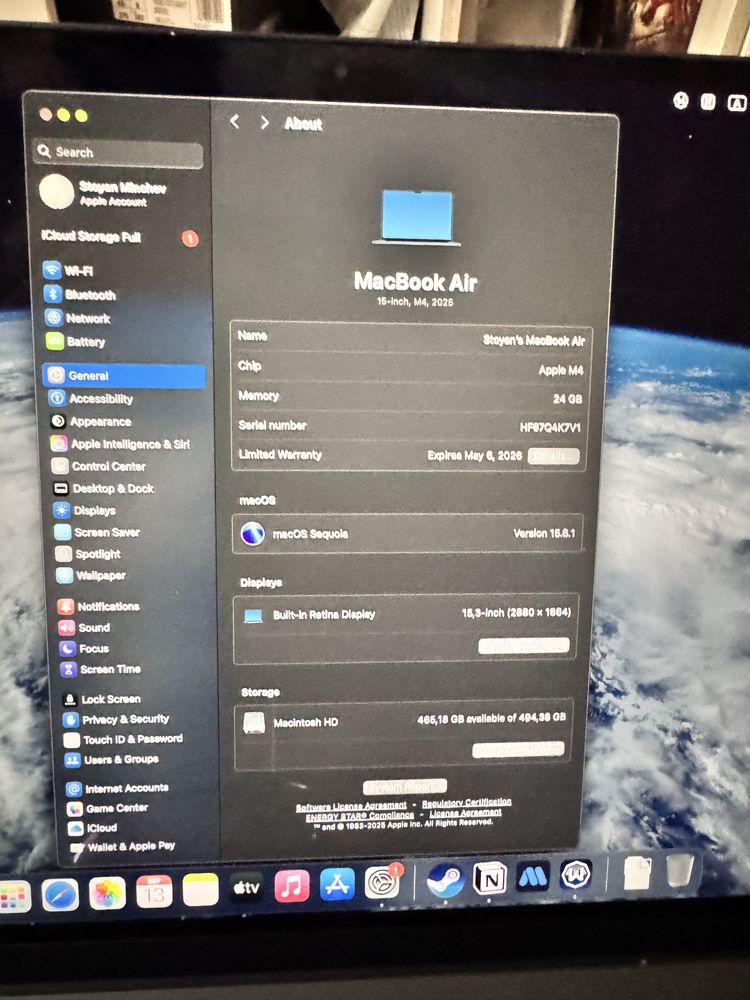Open Launchpad from the Dock

pos(14,895)
